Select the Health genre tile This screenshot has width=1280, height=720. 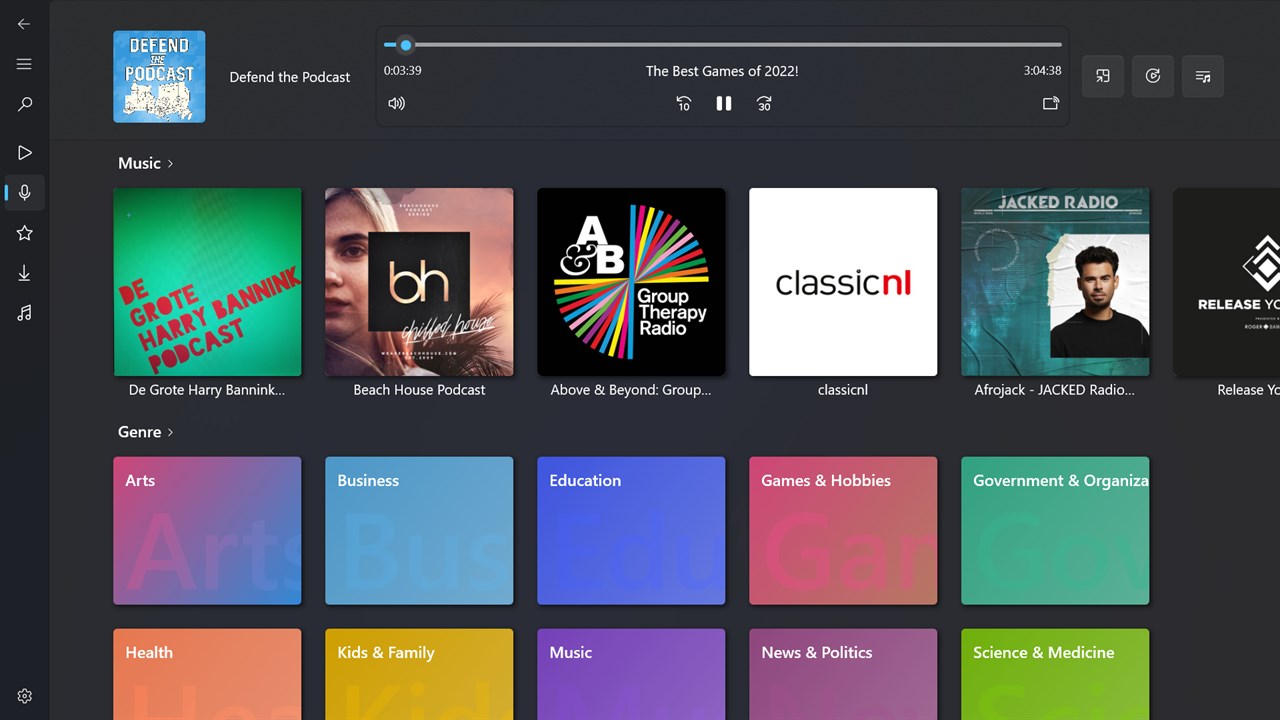tap(207, 674)
